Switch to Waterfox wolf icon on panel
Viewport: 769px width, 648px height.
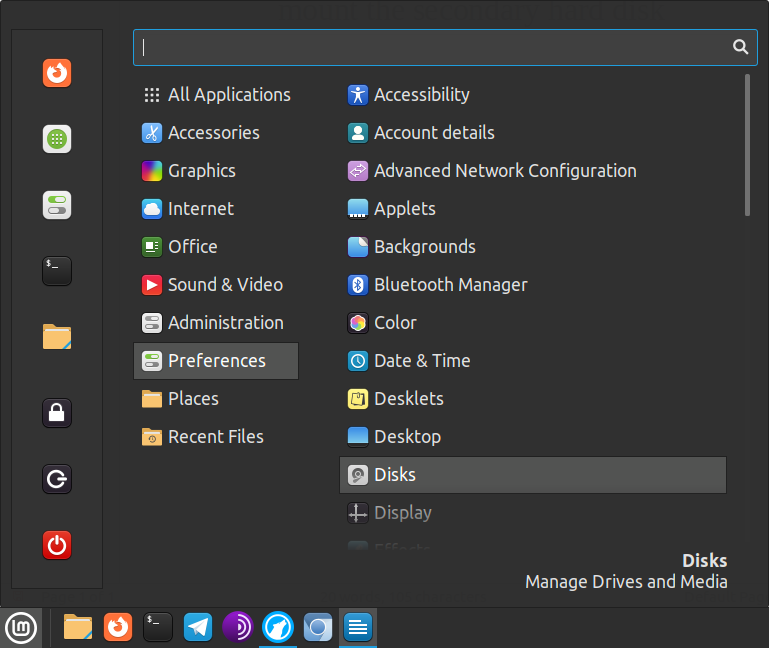[x=278, y=627]
